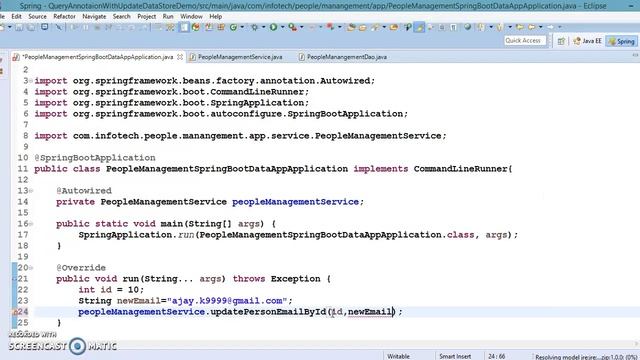Click the email string ajay.k9999@gmail.com
The image size is (640, 360).
227,301
